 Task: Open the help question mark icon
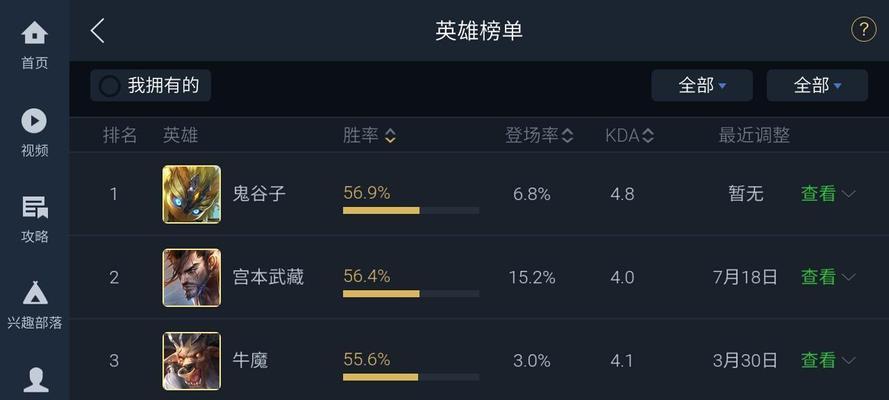[x=863, y=29]
